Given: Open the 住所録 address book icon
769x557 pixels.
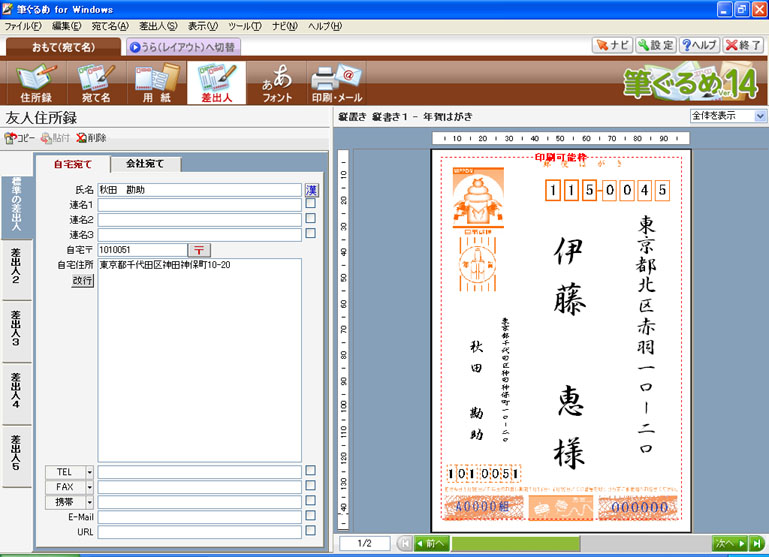Looking at the screenshot, I should [36, 83].
